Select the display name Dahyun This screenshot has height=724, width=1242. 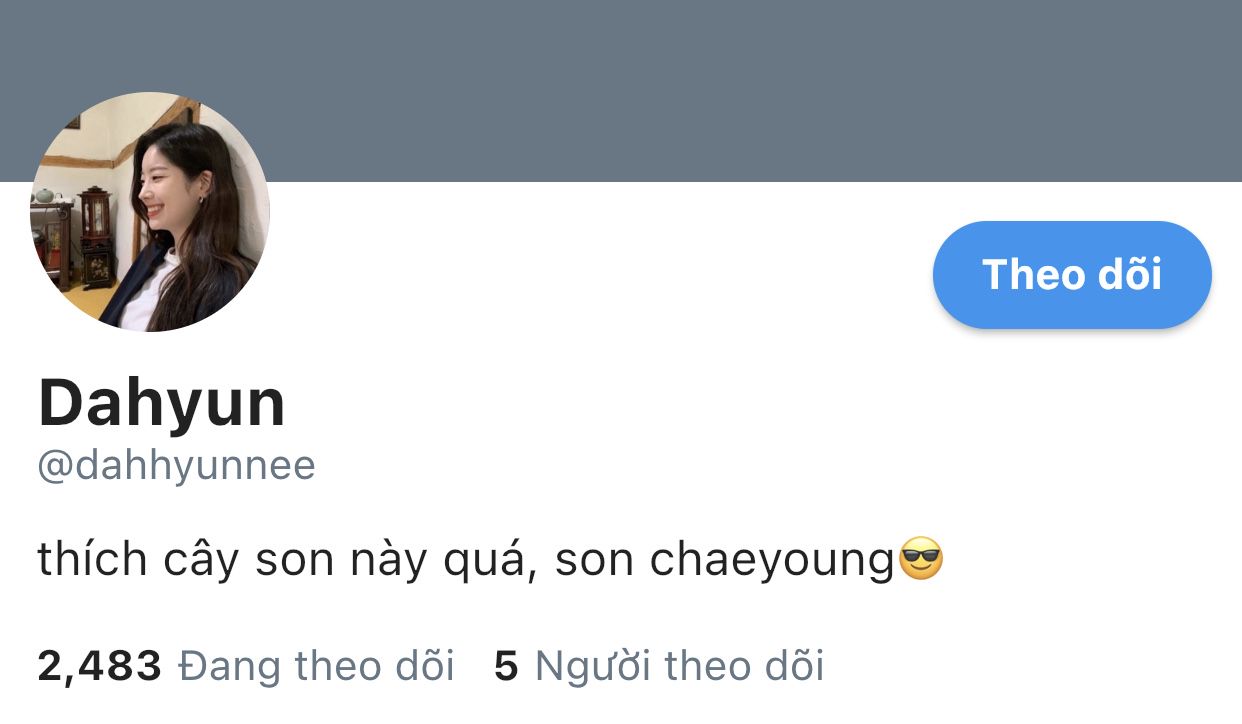click(162, 403)
